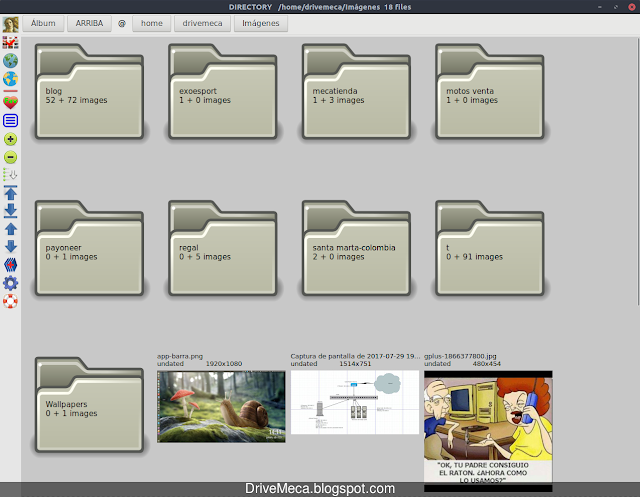Click the checkered thumbnails select-files icon
640x497 pixels.
11,42
